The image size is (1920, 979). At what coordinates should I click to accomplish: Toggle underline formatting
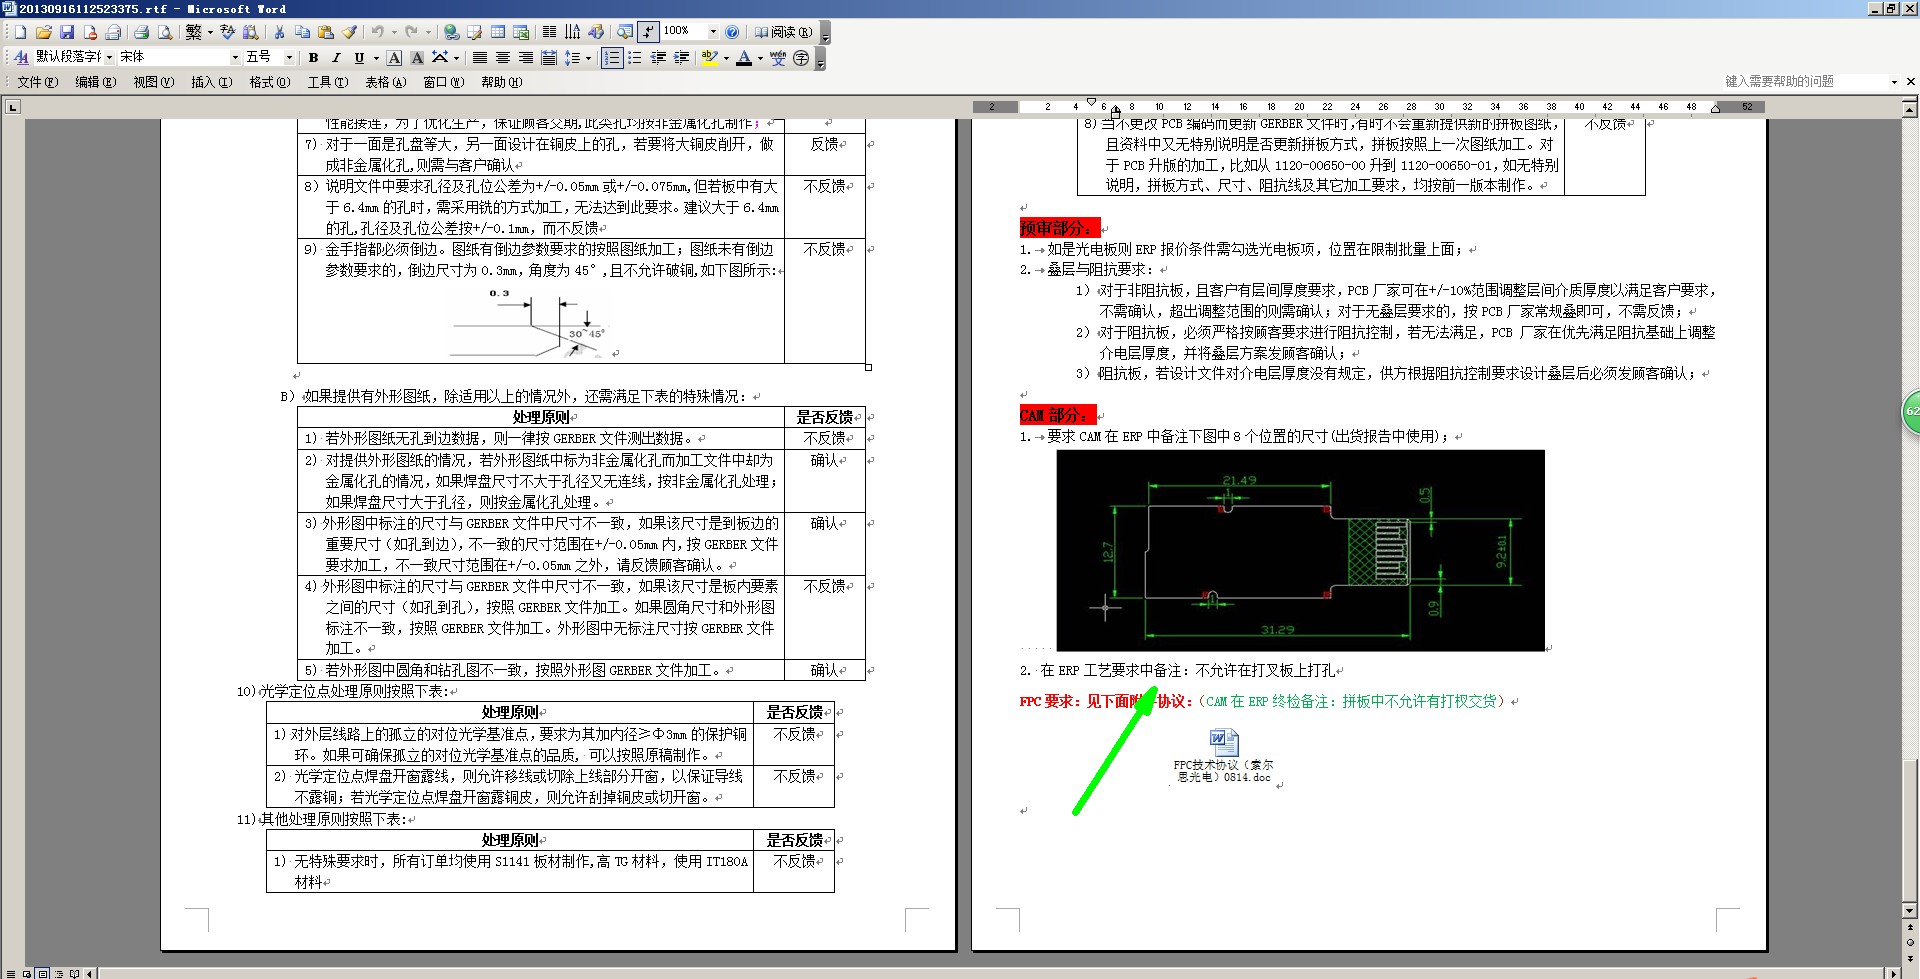[359, 58]
